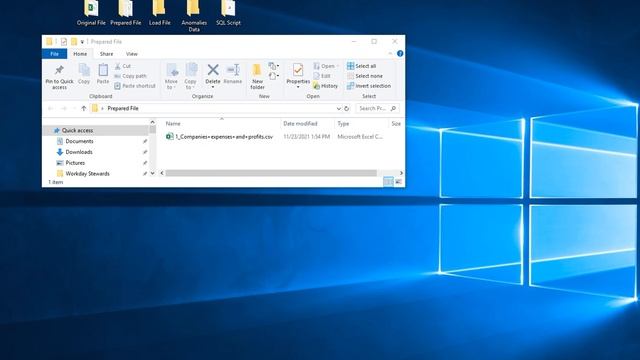Sort by the Name column header
This screenshot has height=360, width=640.
(x=173, y=123)
